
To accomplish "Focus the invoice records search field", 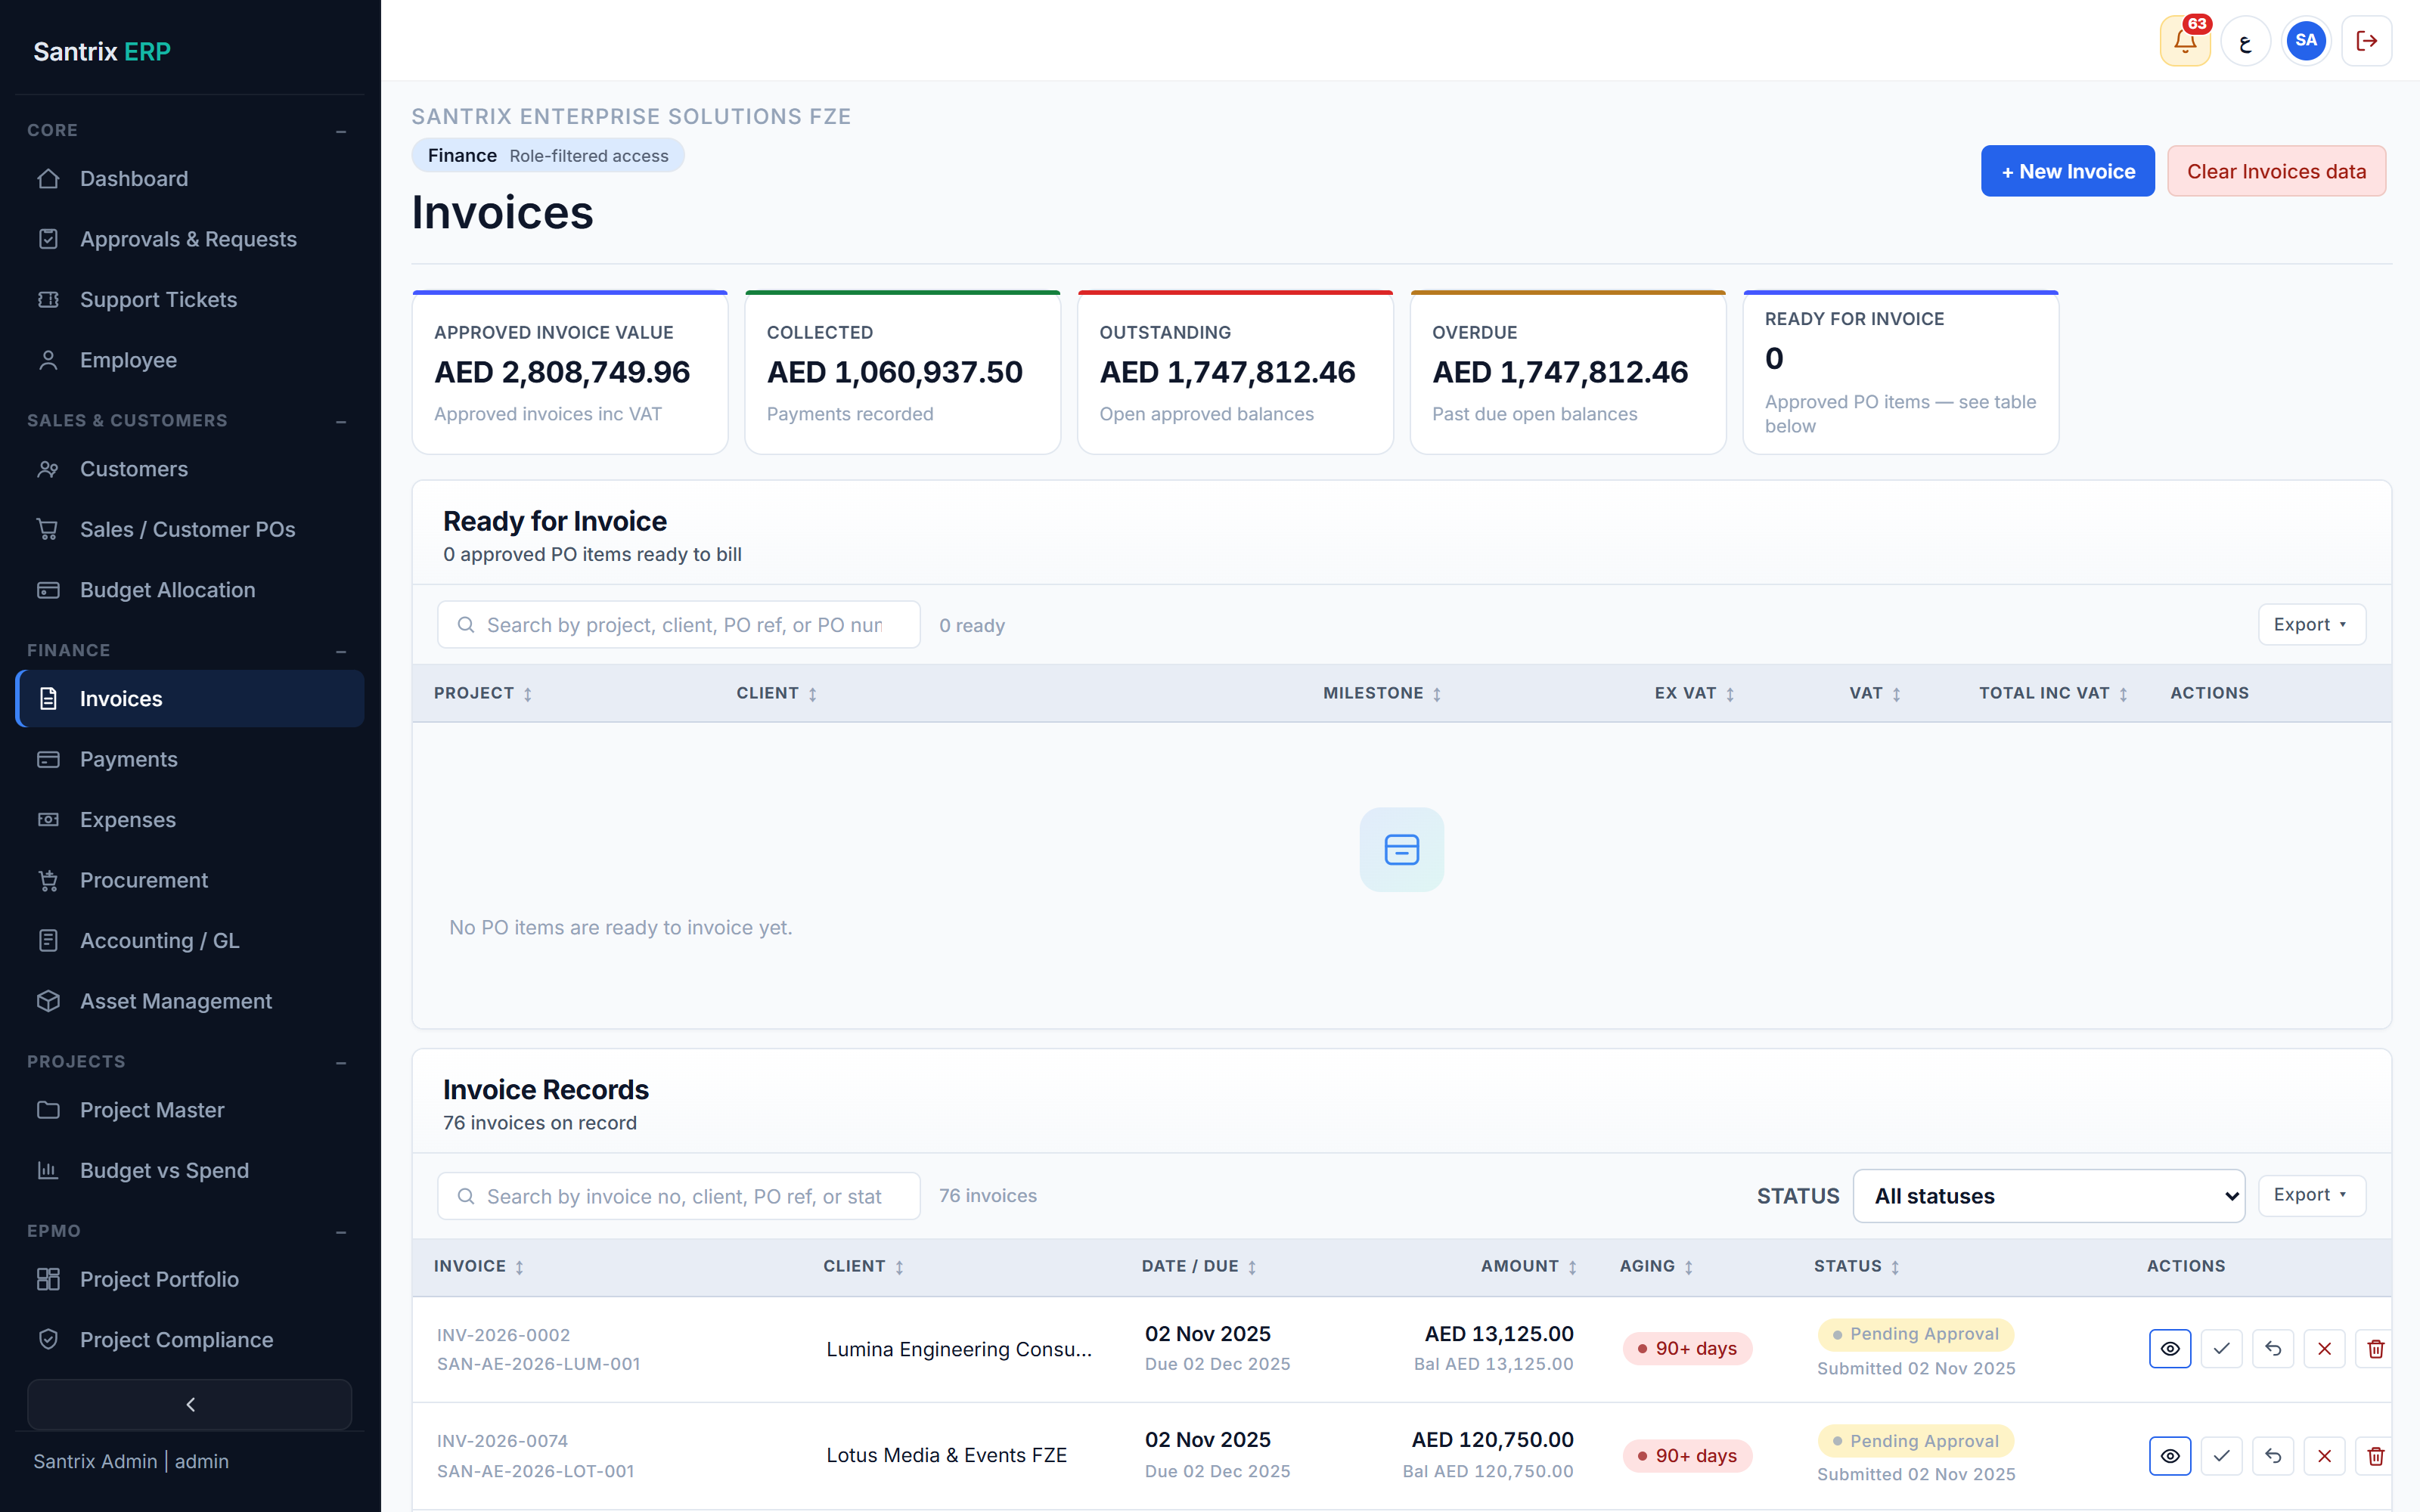I will point(679,1196).
